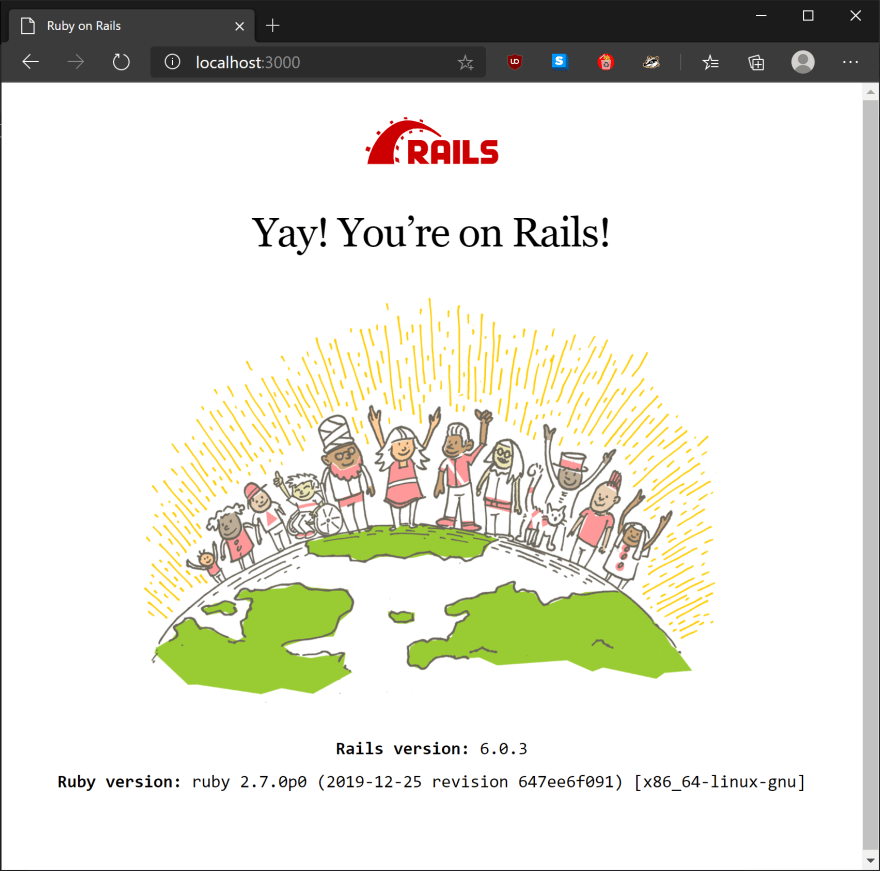
Task: Minimize the browser window
Action: pos(761,16)
